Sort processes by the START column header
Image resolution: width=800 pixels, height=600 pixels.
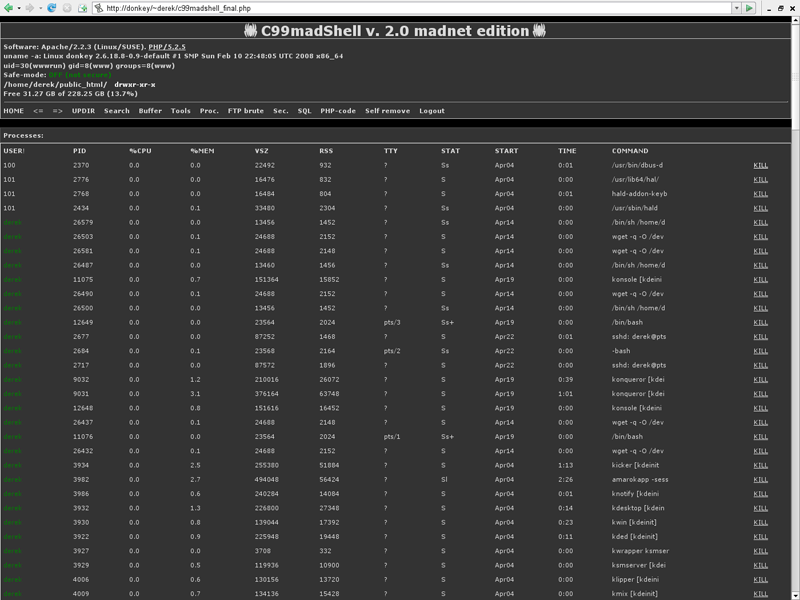pyautogui.click(x=507, y=151)
